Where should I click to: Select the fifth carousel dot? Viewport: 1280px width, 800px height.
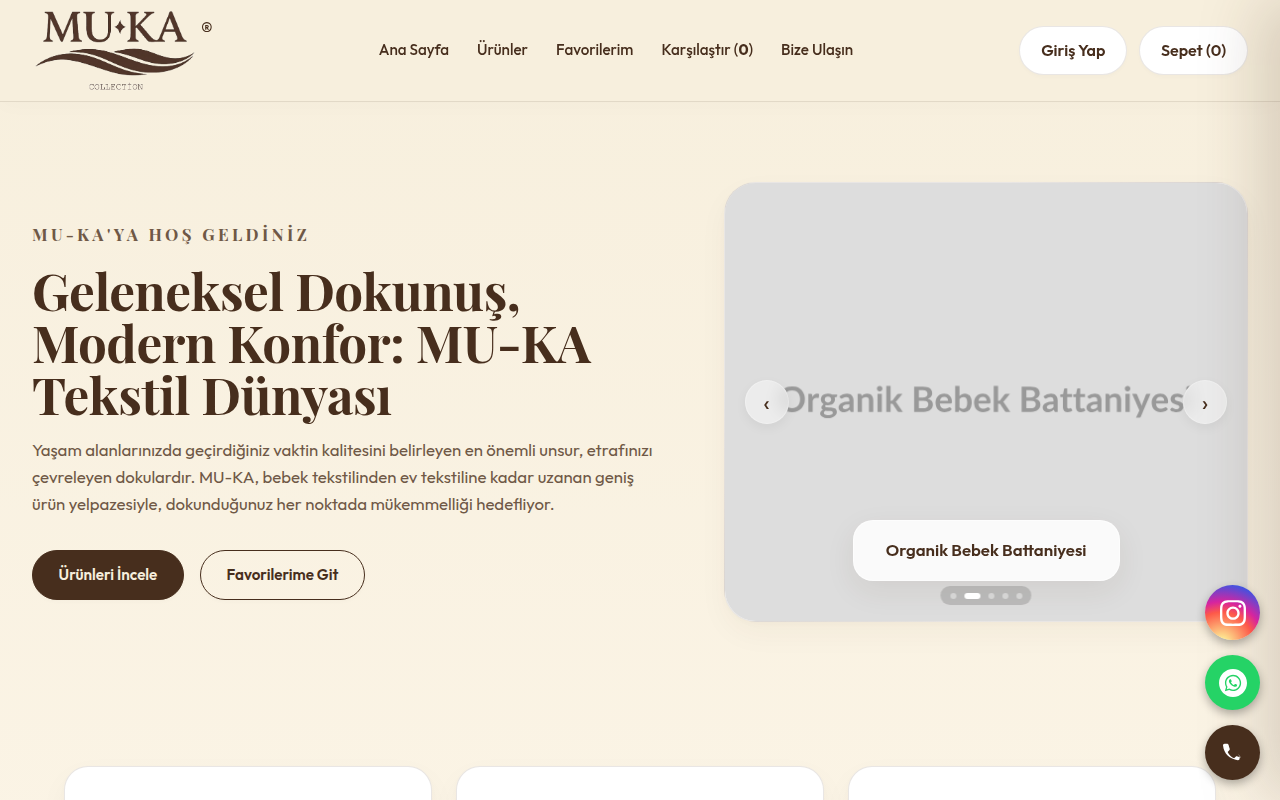pos(1019,596)
